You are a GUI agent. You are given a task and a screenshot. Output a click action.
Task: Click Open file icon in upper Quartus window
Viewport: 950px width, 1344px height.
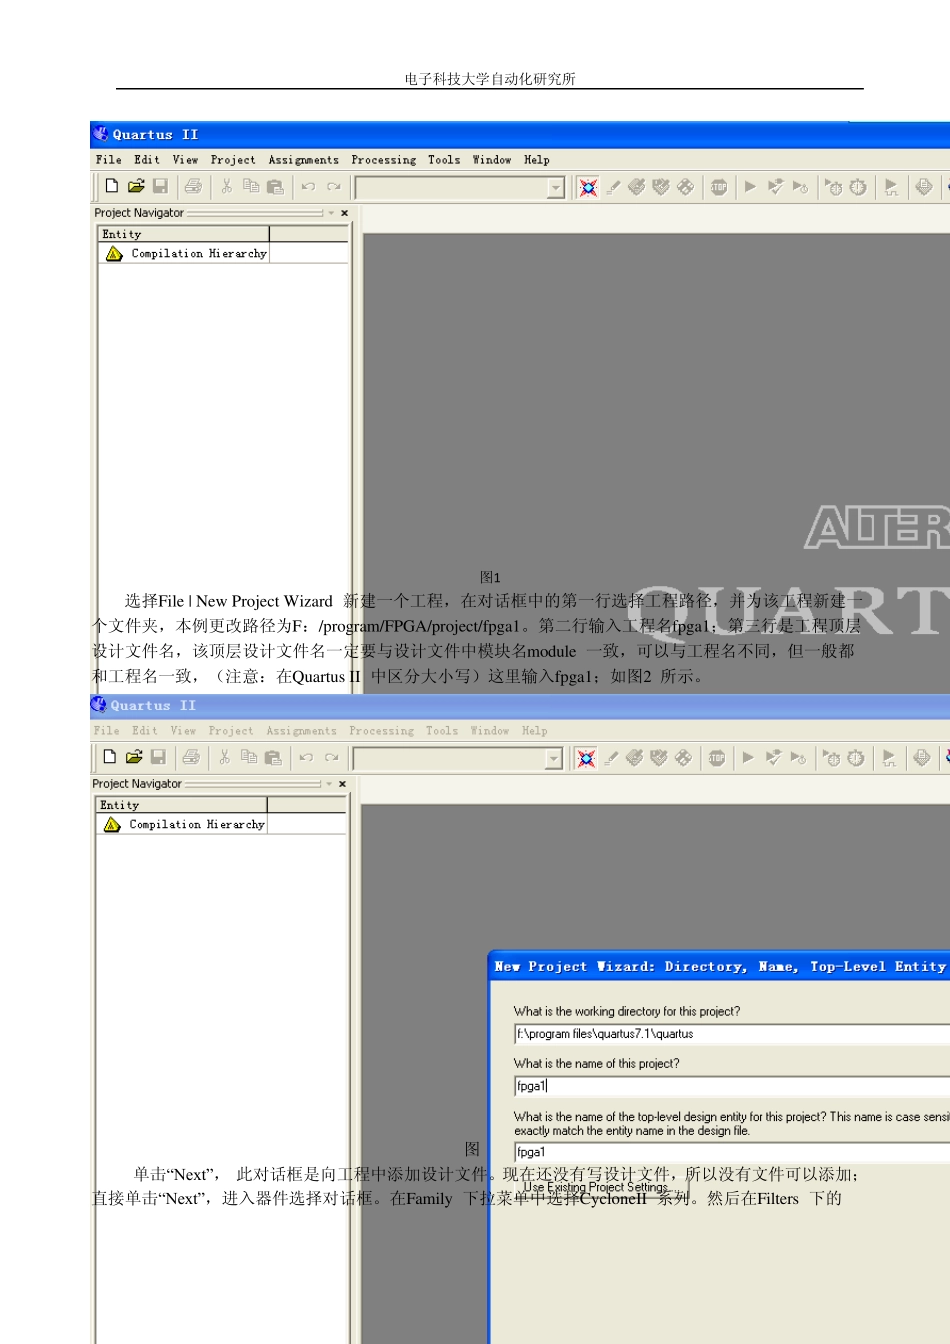point(136,186)
